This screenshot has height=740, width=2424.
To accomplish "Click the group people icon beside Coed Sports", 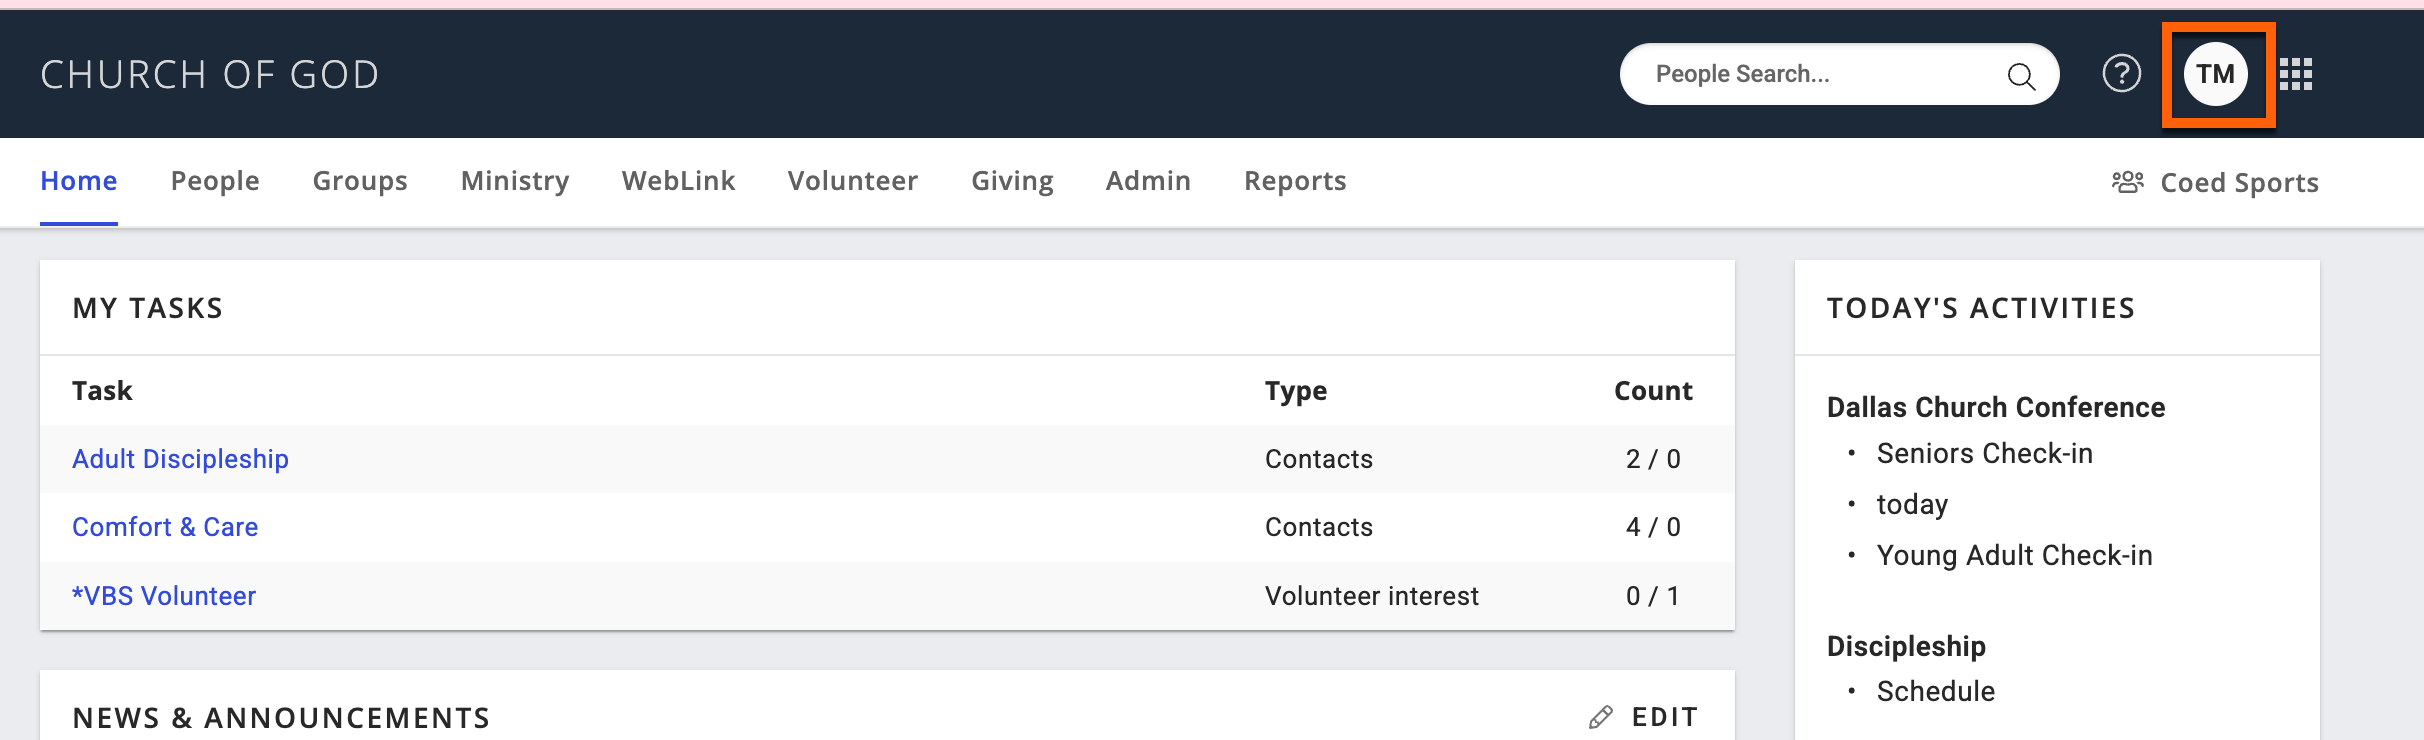I will [x=2128, y=182].
